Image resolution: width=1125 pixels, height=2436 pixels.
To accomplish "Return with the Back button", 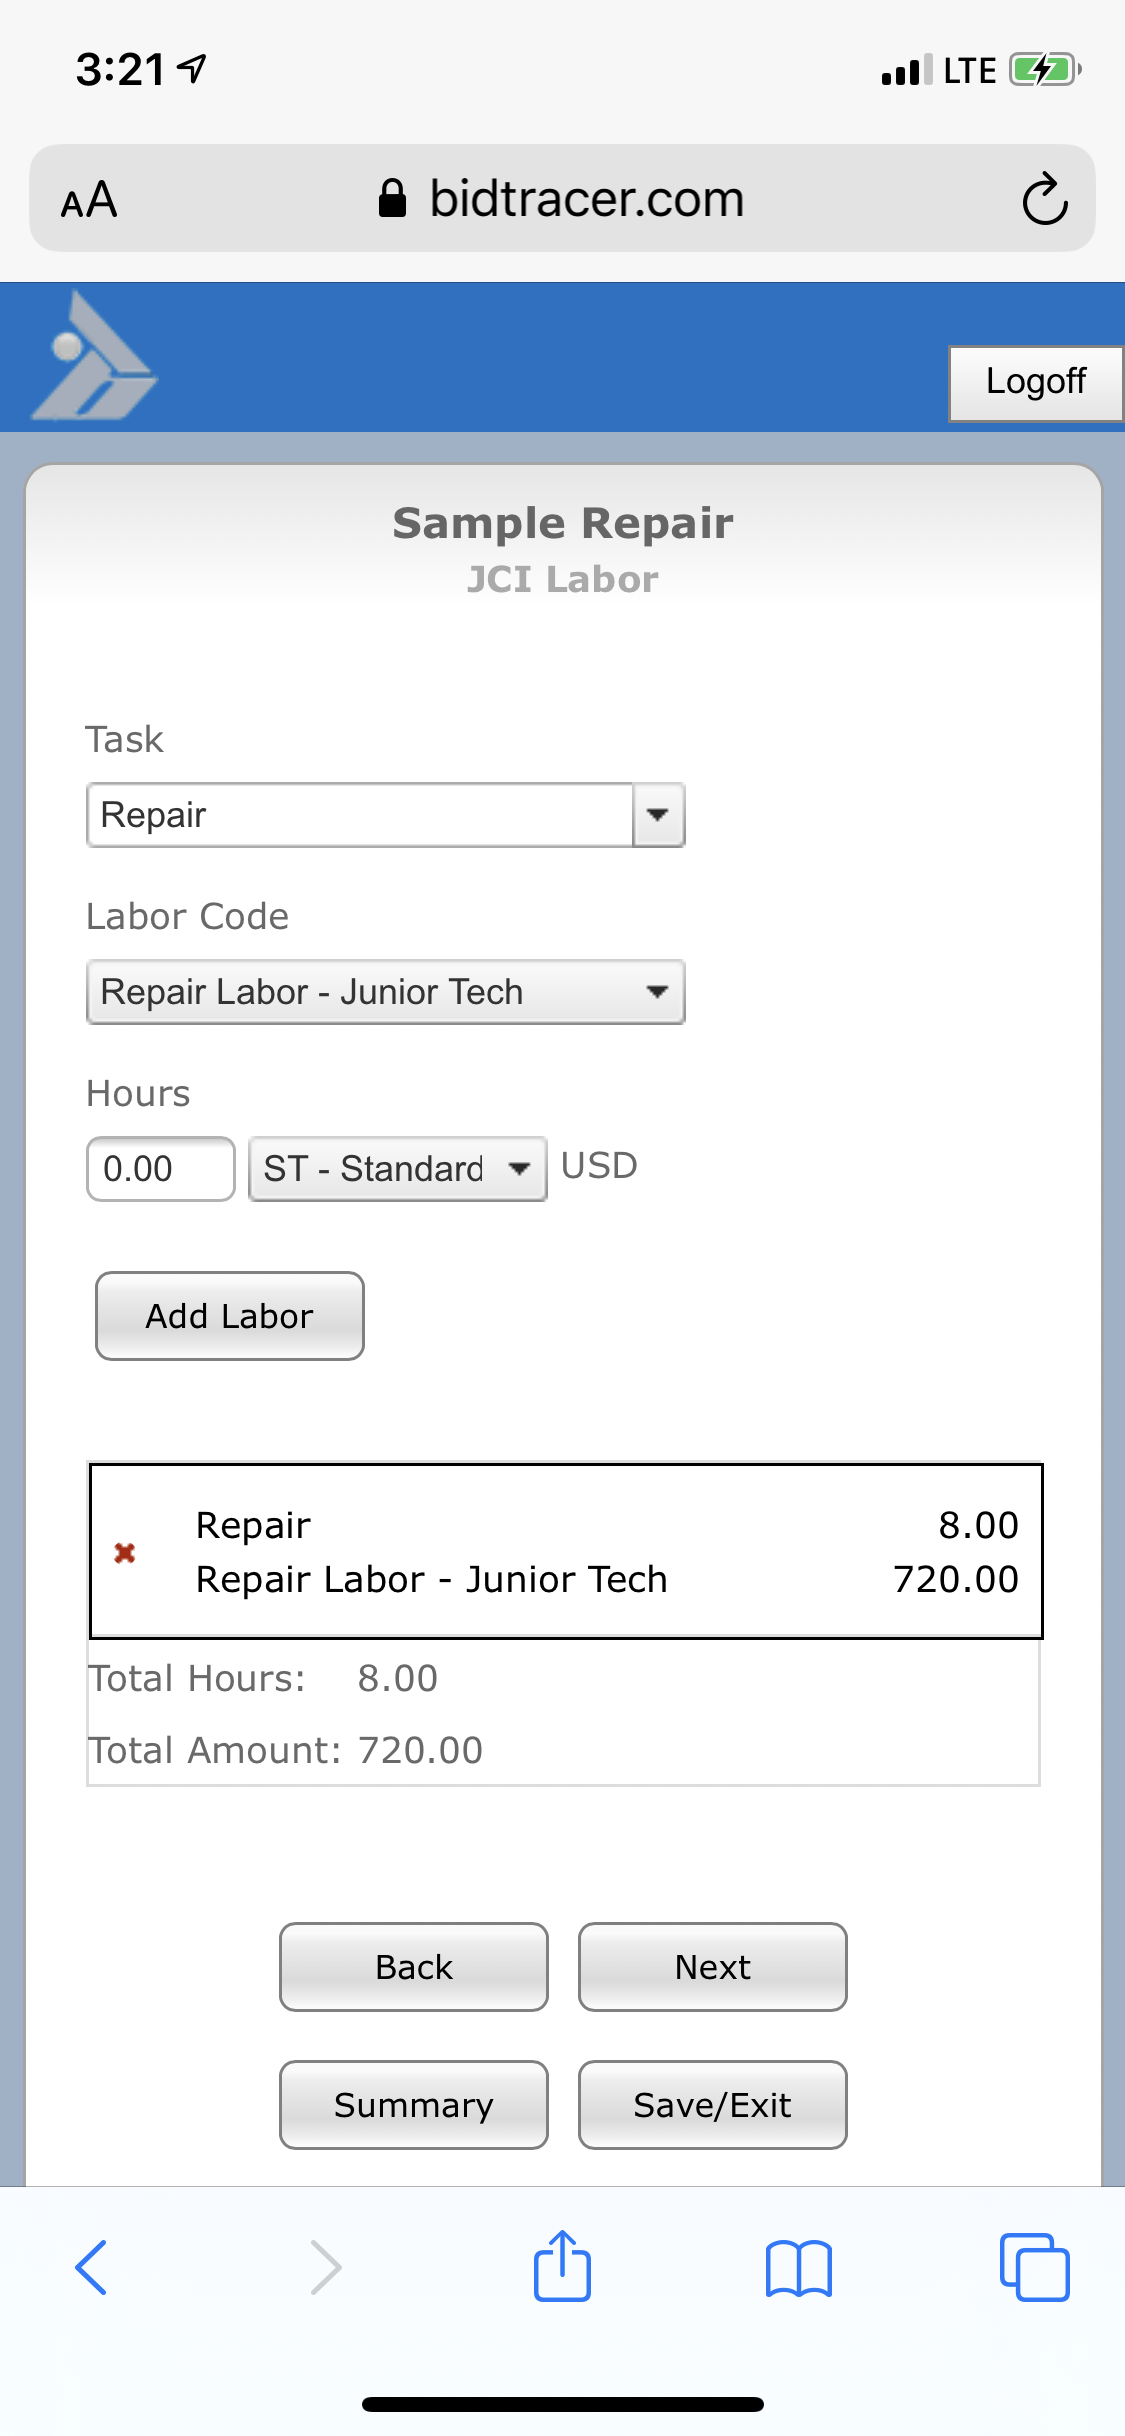I will [414, 1967].
